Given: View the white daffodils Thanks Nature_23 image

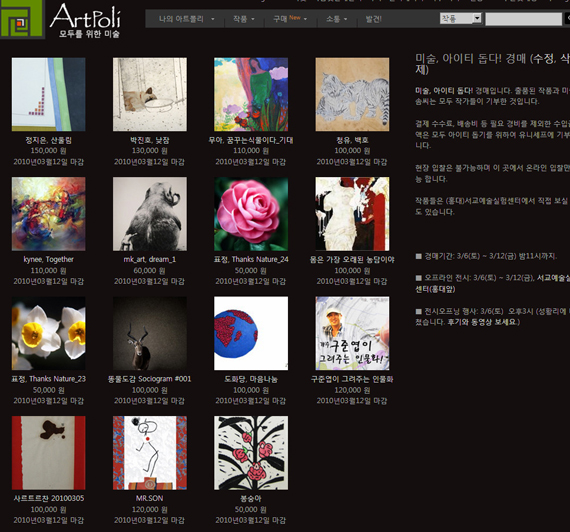Looking at the screenshot, I should [x=48, y=333].
